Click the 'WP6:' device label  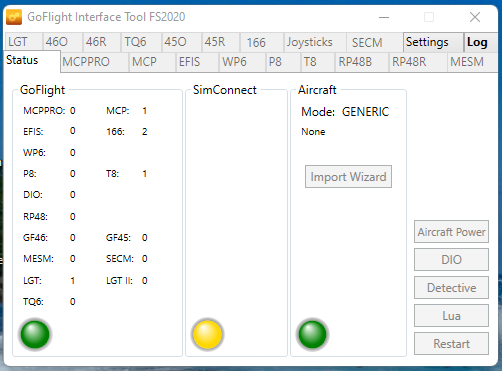pyautogui.click(x=34, y=153)
